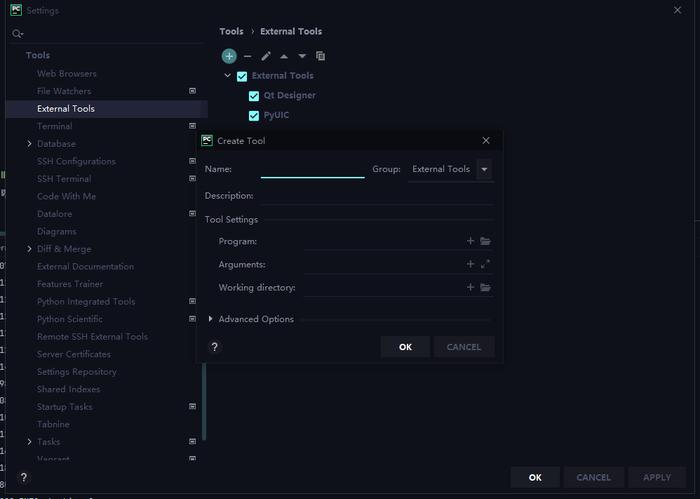This screenshot has height=499, width=700.
Task: Click the move down arrow icon
Action: (302, 56)
